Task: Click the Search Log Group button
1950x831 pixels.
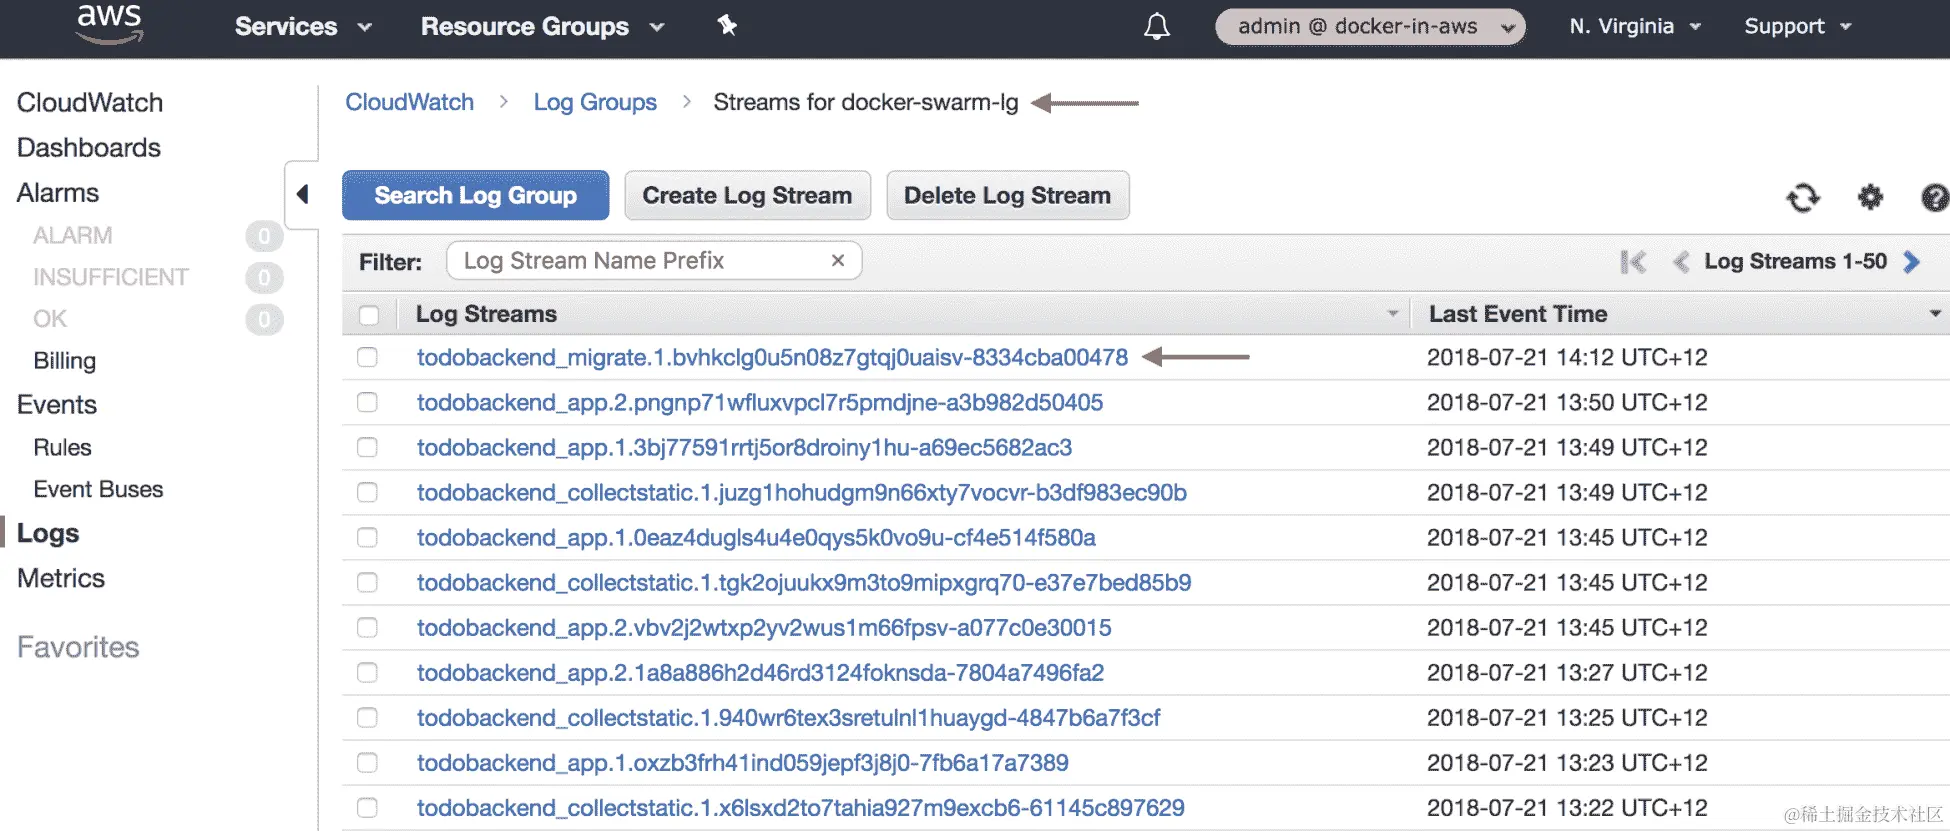Action: point(475,195)
